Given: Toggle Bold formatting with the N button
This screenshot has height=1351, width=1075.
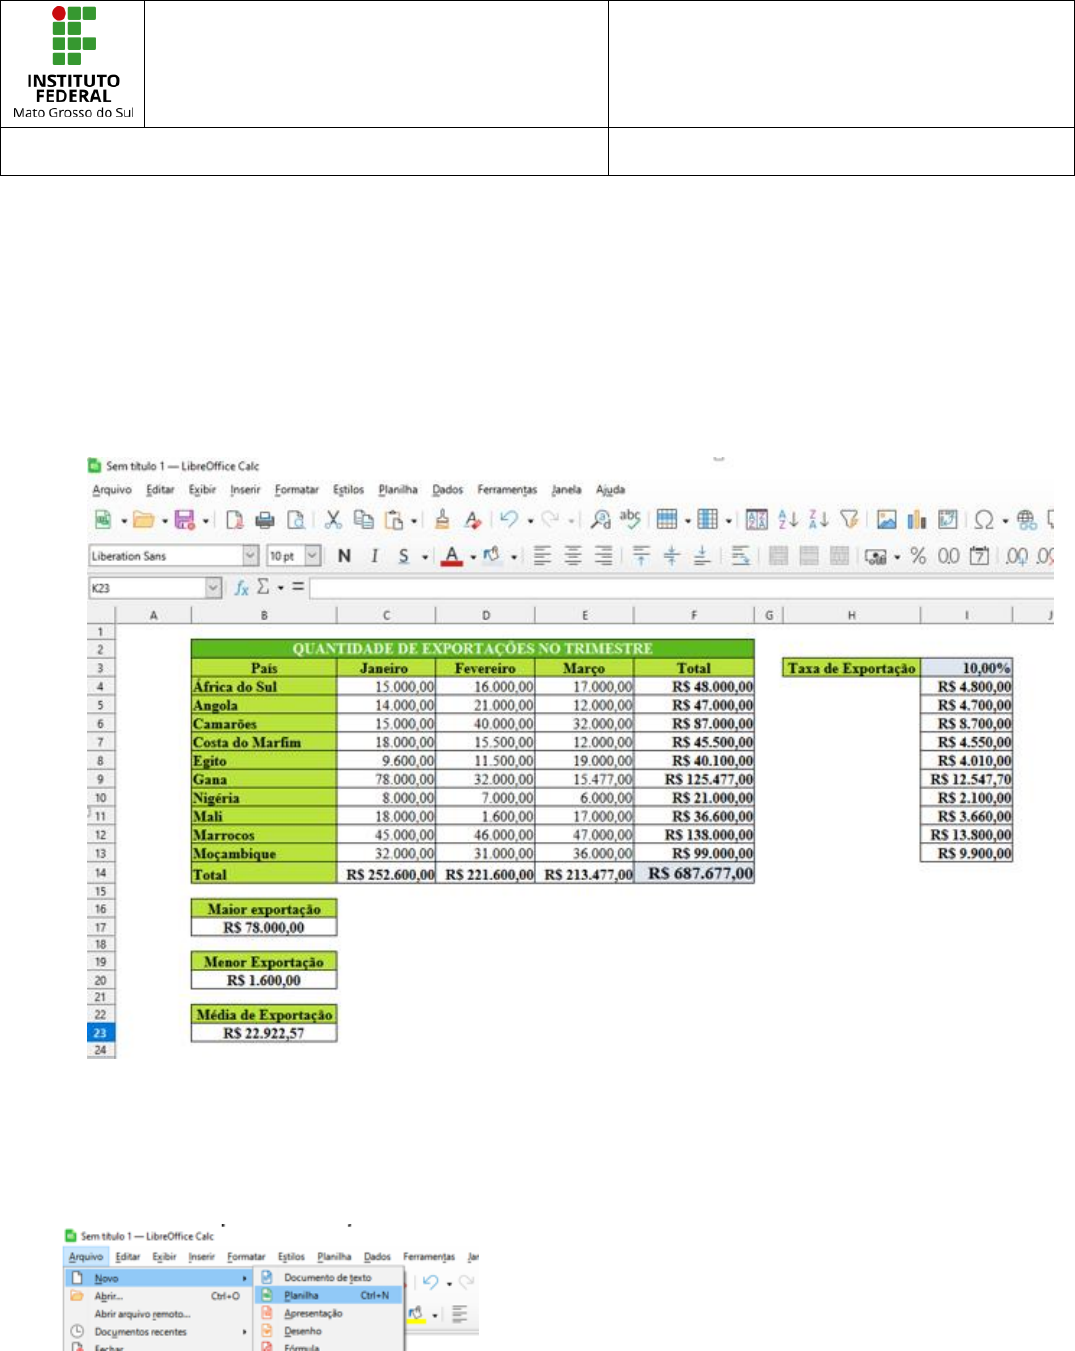Looking at the screenshot, I should (344, 556).
